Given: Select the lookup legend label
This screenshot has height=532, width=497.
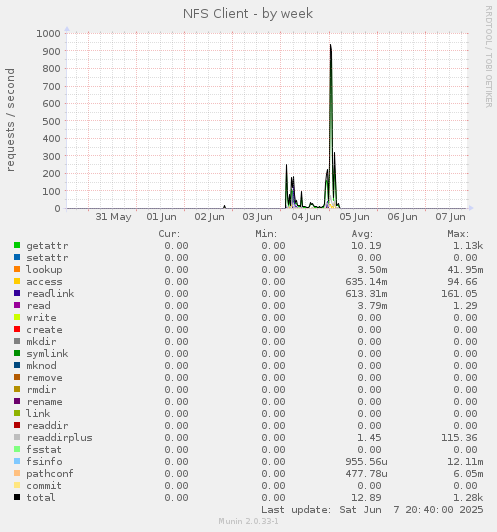Looking at the screenshot, I should point(44,270).
